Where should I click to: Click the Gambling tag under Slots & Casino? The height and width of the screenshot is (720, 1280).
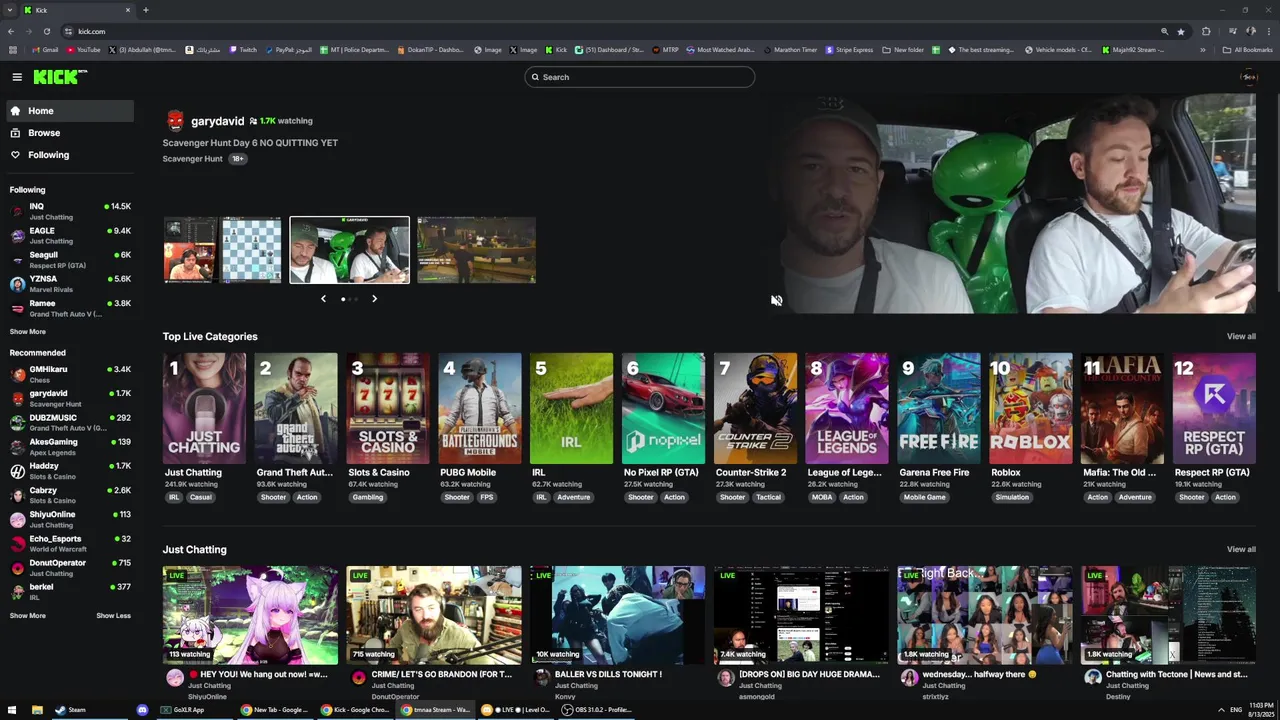(367, 497)
